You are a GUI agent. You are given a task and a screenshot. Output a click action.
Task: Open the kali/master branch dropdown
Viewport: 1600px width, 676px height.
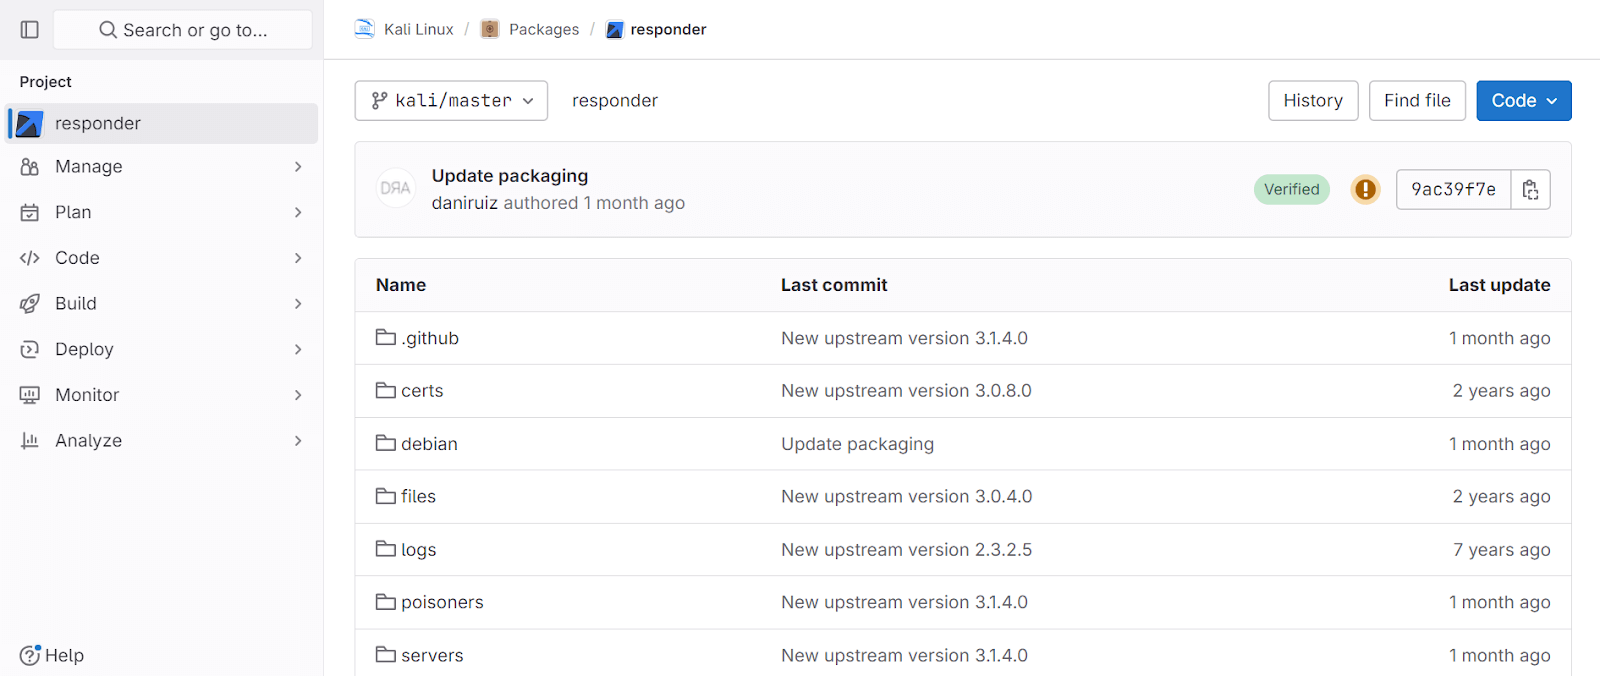tap(451, 101)
